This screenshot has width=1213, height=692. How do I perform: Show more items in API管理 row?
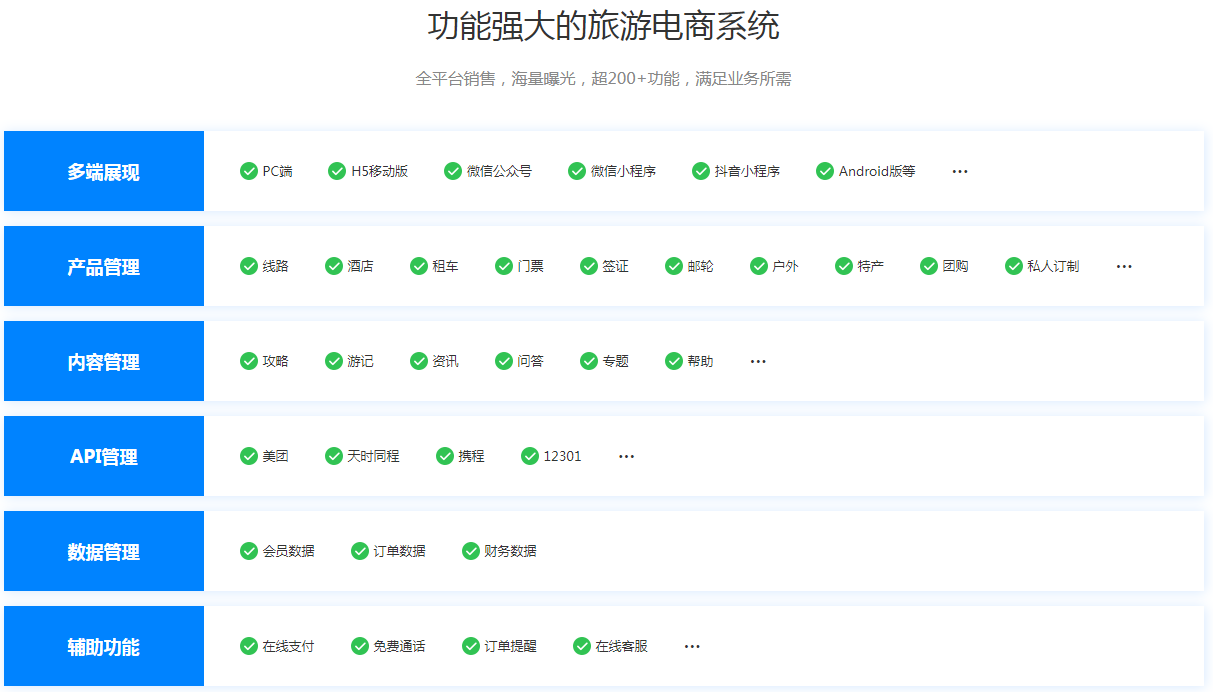point(627,456)
